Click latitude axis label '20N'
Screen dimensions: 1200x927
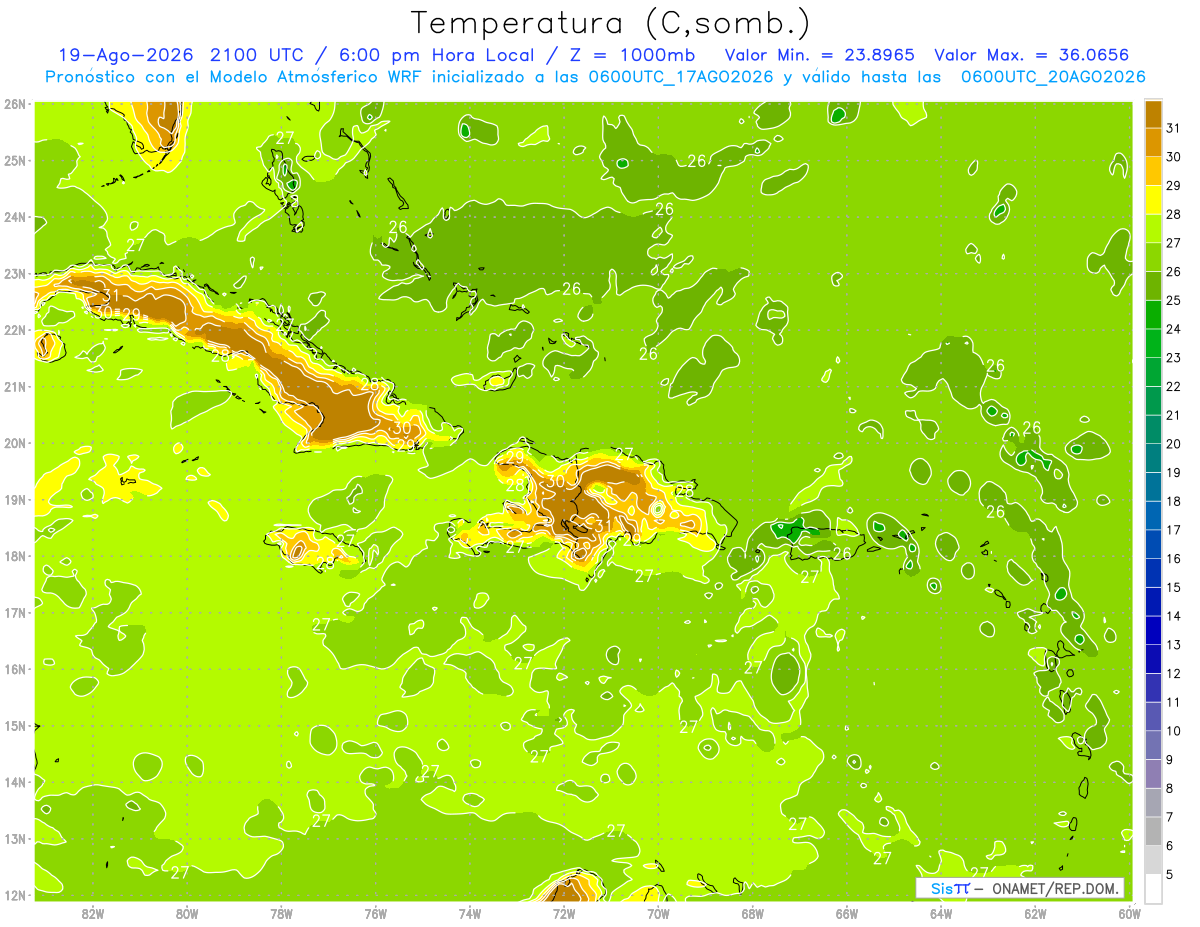[x=15, y=443]
